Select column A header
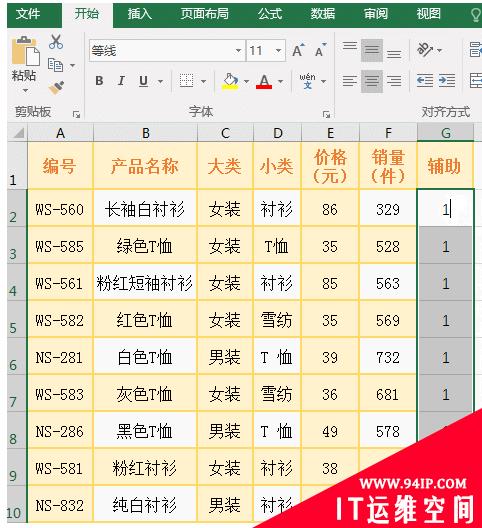This screenshot has width=482, height=528. pyautogui.click(x=60, y=133)
